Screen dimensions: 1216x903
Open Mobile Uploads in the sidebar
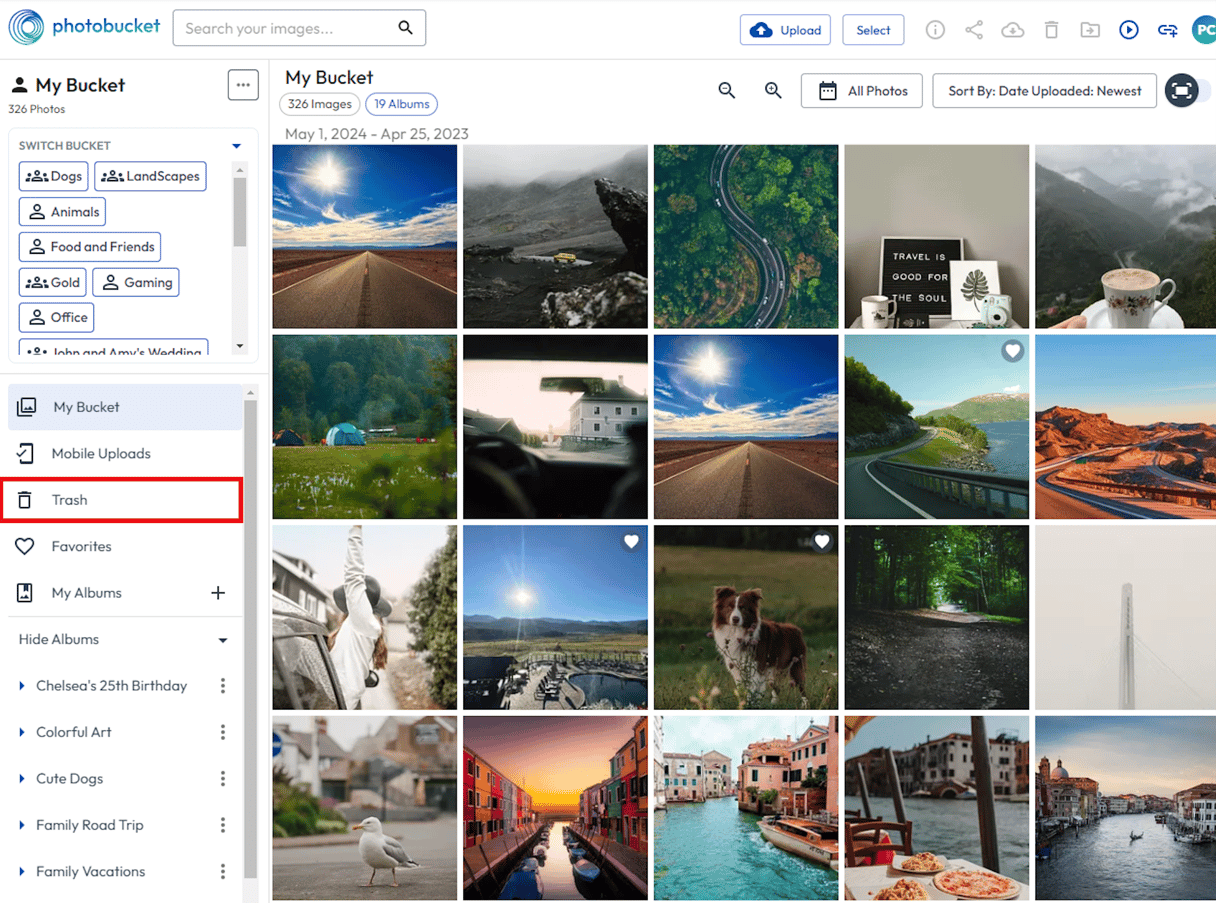[100, 453]
